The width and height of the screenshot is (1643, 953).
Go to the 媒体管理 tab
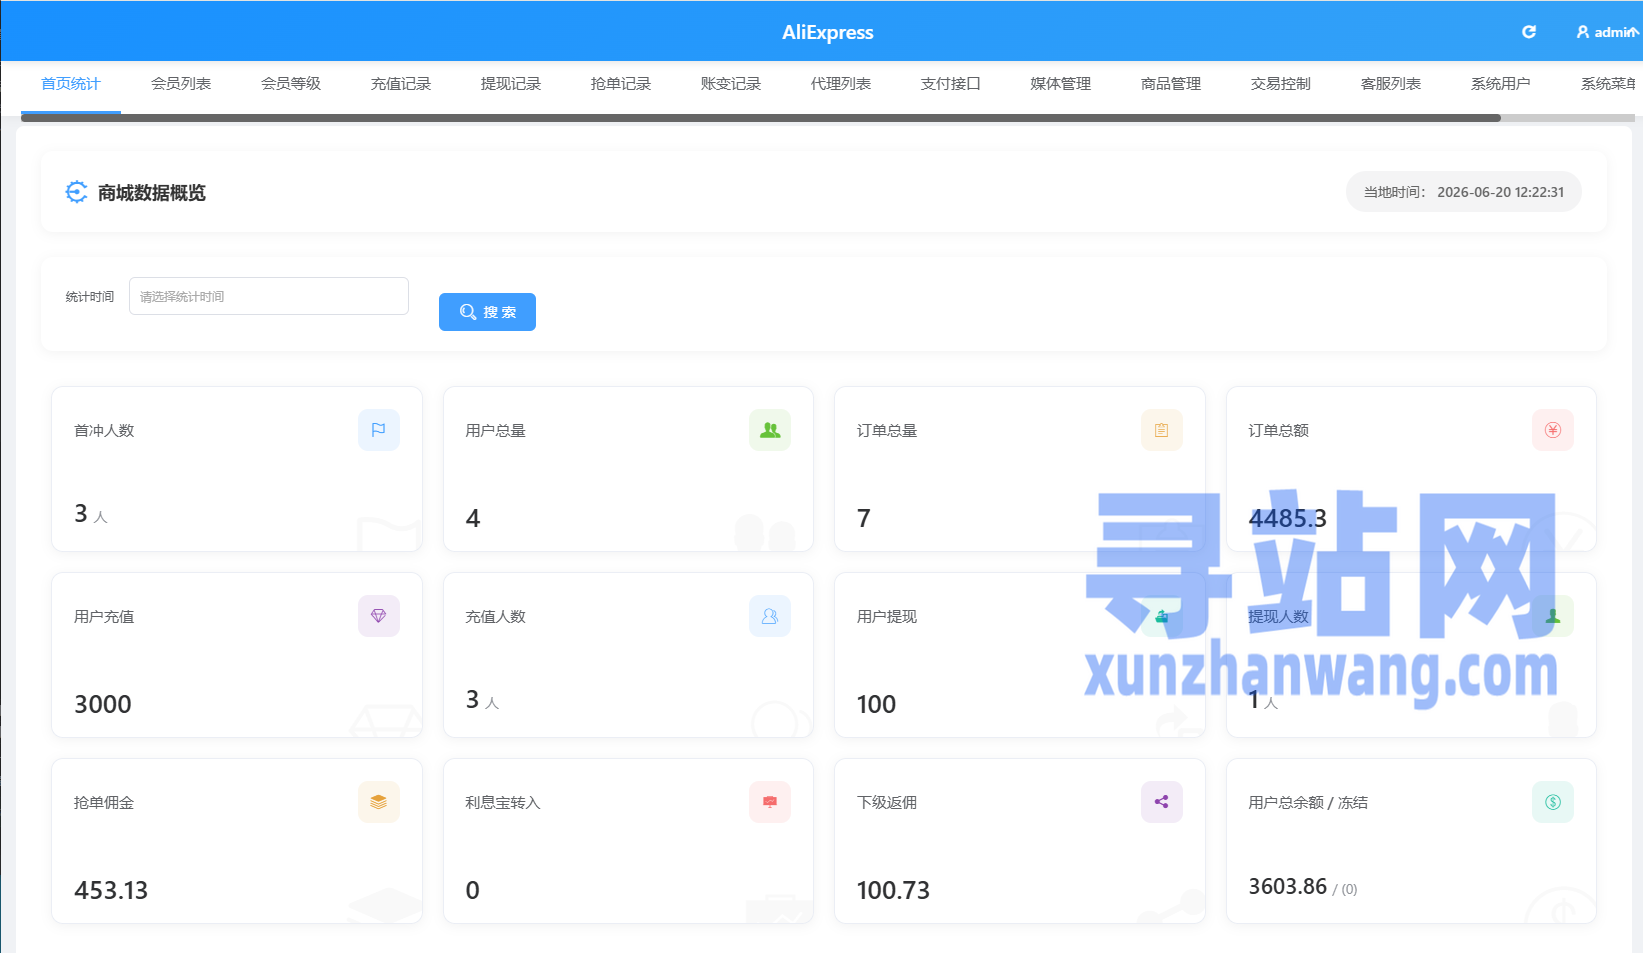1061,84
